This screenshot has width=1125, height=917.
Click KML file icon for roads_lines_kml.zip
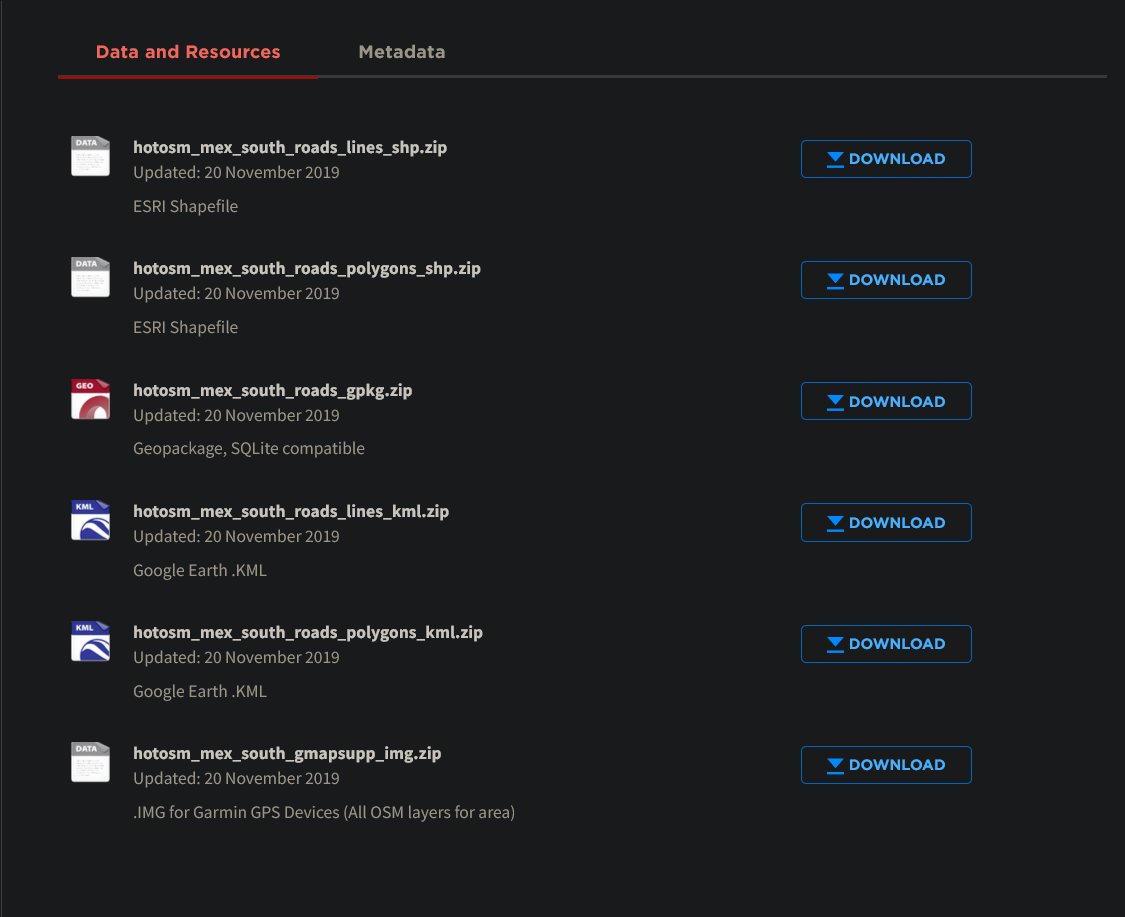coord(90,520)
